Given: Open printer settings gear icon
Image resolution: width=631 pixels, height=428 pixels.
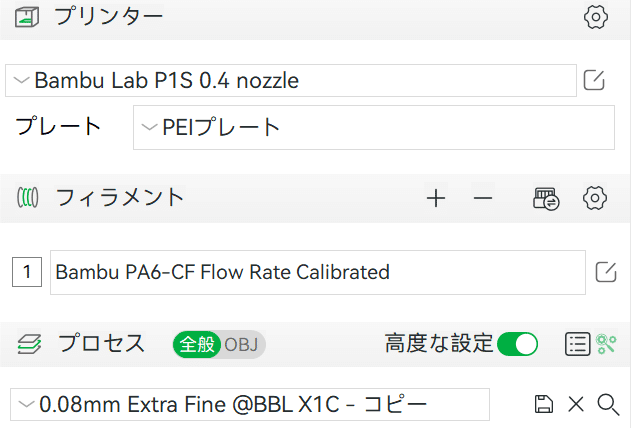Looking at the screenshot, I should pyautogui.click(x=596, y=17).
